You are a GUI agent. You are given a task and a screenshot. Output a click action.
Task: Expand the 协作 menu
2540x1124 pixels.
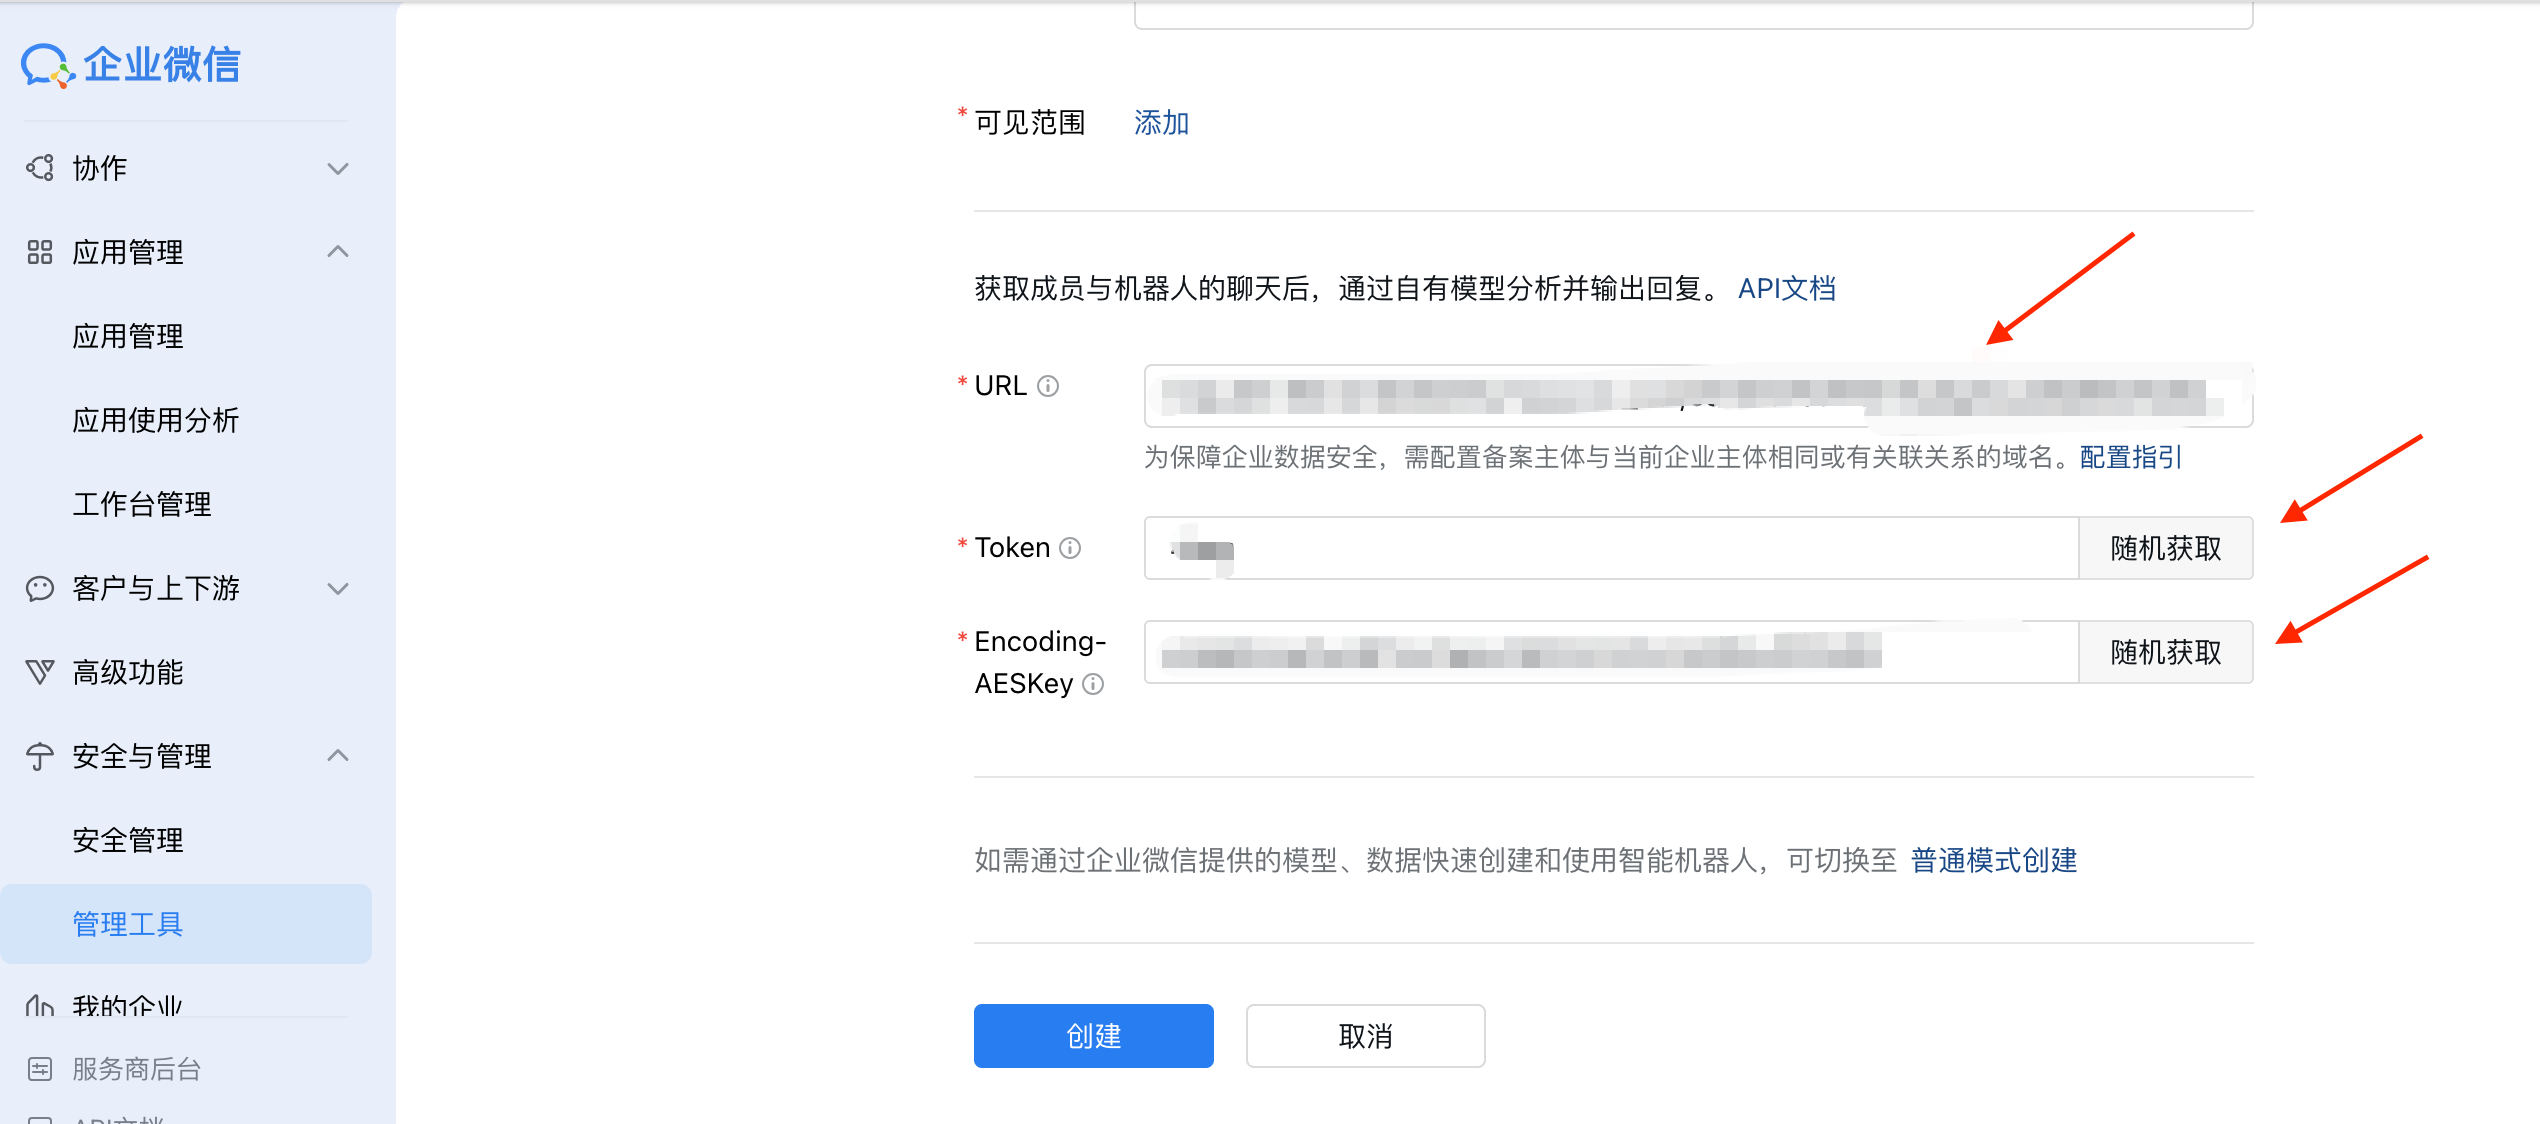click(x=338, y=168)
